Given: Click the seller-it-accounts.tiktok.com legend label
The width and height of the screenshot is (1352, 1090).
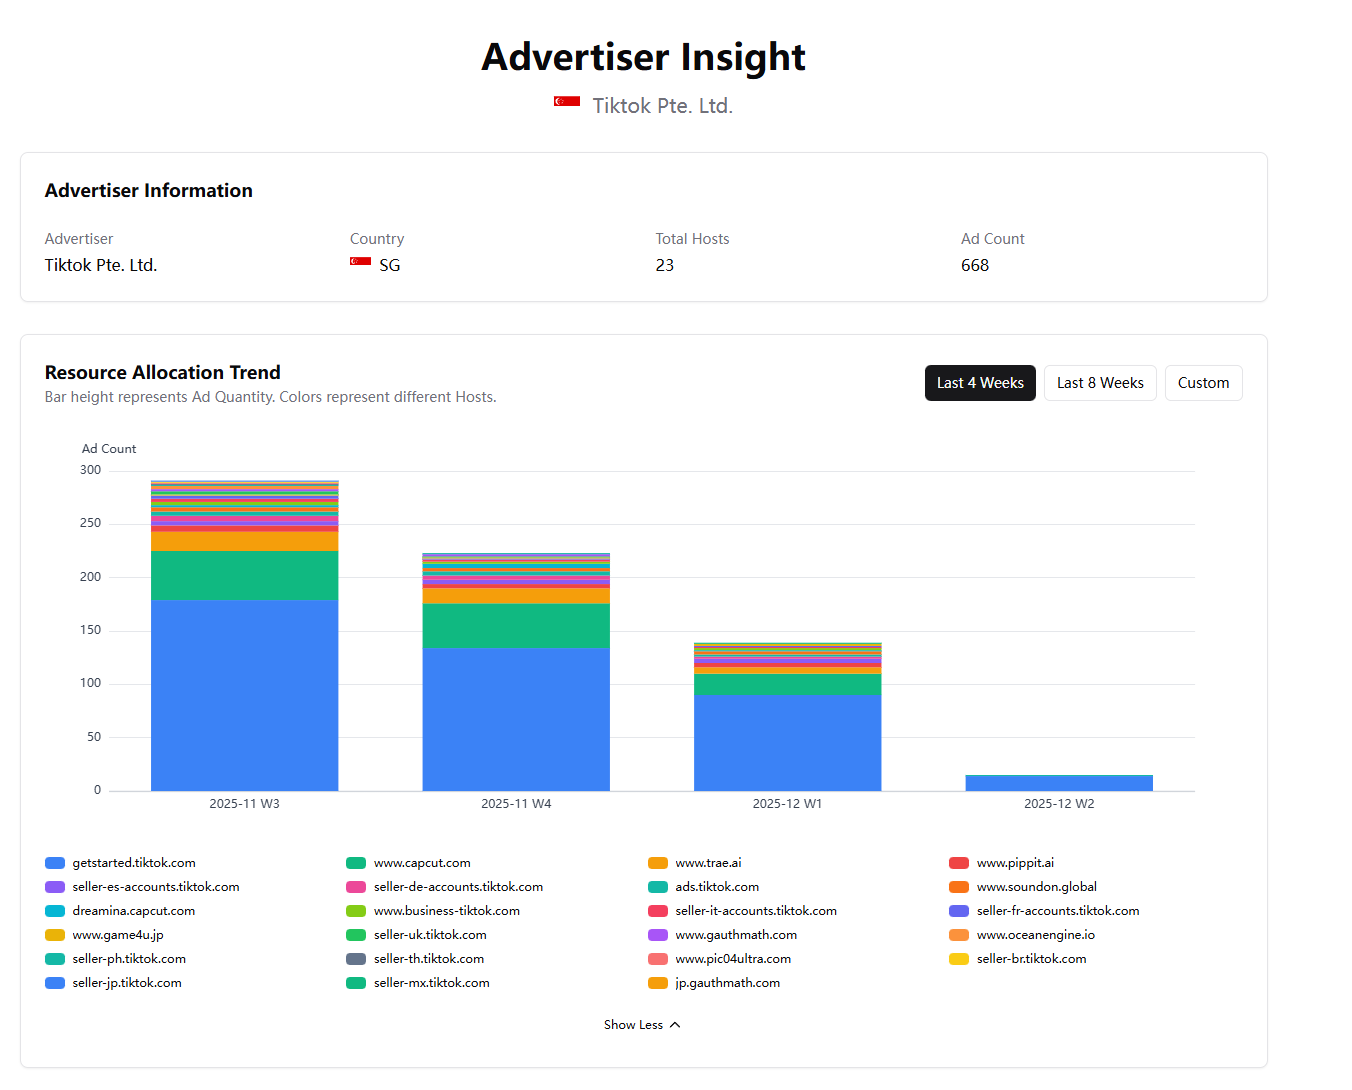Looking at the screenshot, I should tap(756, 911).
